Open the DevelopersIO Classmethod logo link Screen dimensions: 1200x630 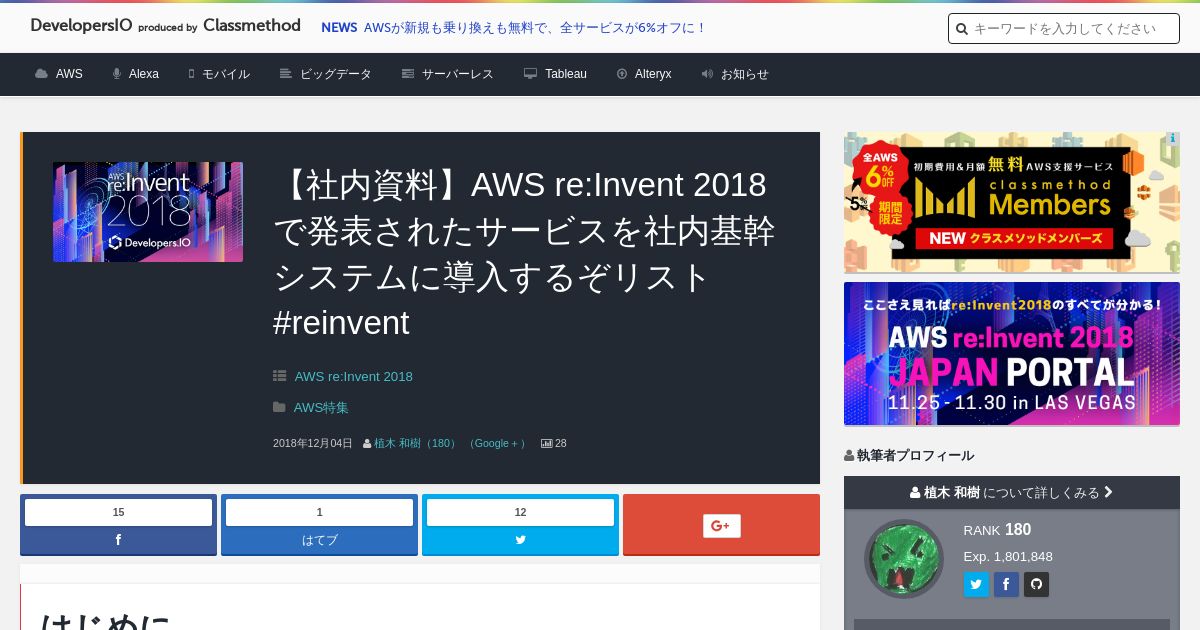tap(165, 26)
